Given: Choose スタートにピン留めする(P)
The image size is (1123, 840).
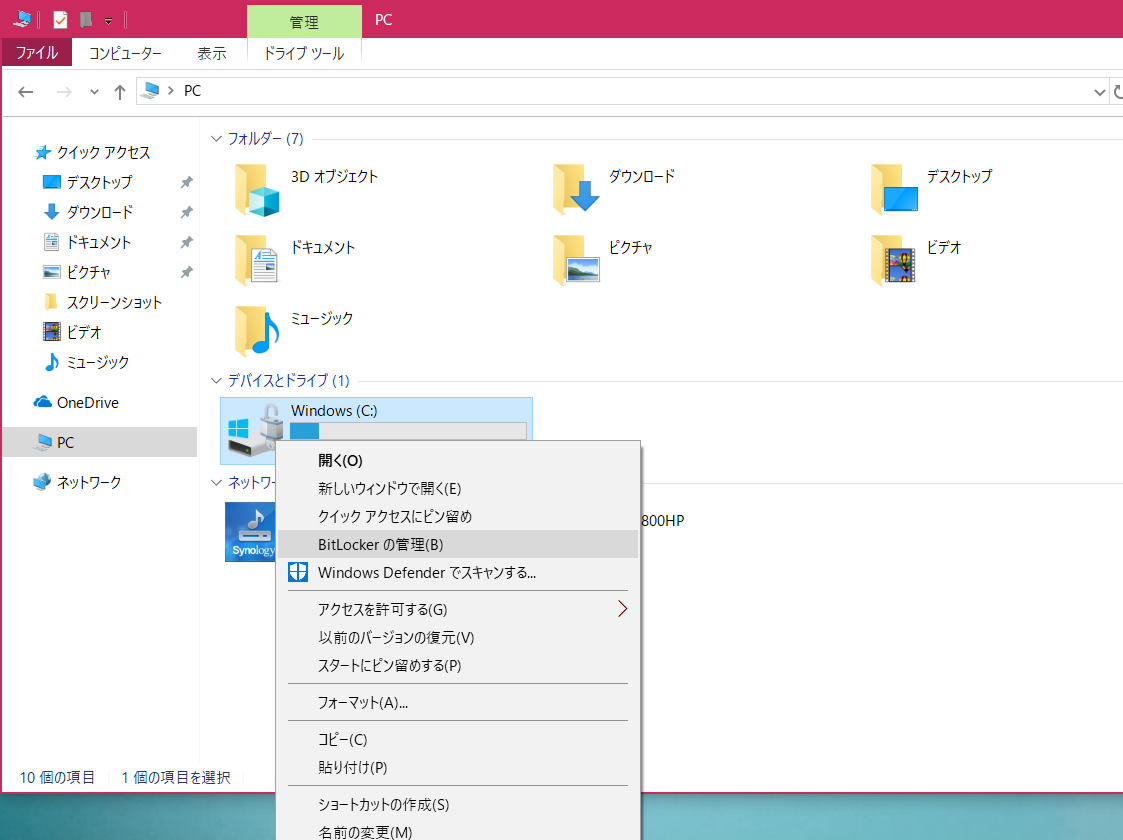Looking at the screenshot, I should [457, 665].
